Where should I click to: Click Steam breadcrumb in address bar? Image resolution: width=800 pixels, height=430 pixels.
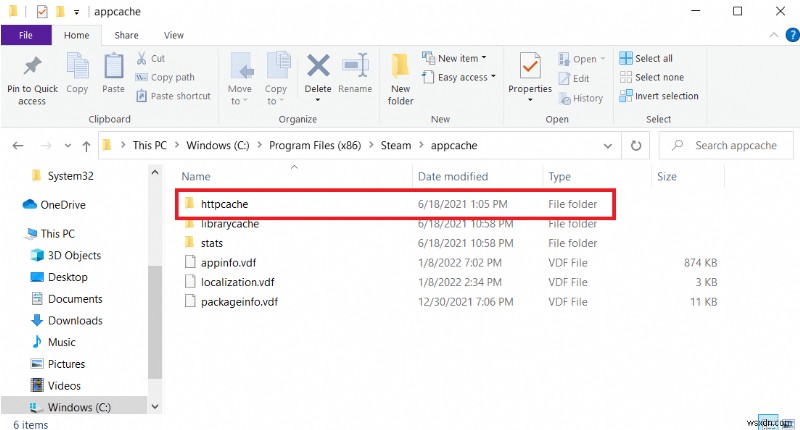point(395,145)
